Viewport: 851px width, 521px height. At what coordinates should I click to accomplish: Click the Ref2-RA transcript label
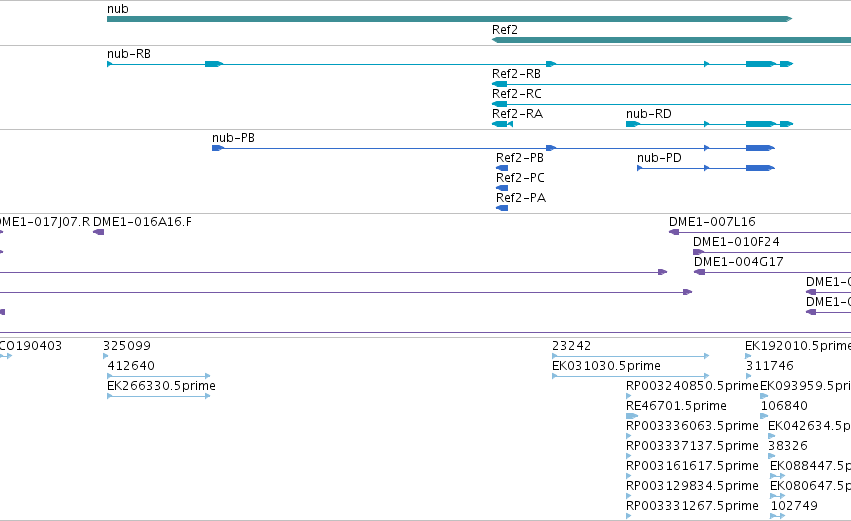pos(517,114)
